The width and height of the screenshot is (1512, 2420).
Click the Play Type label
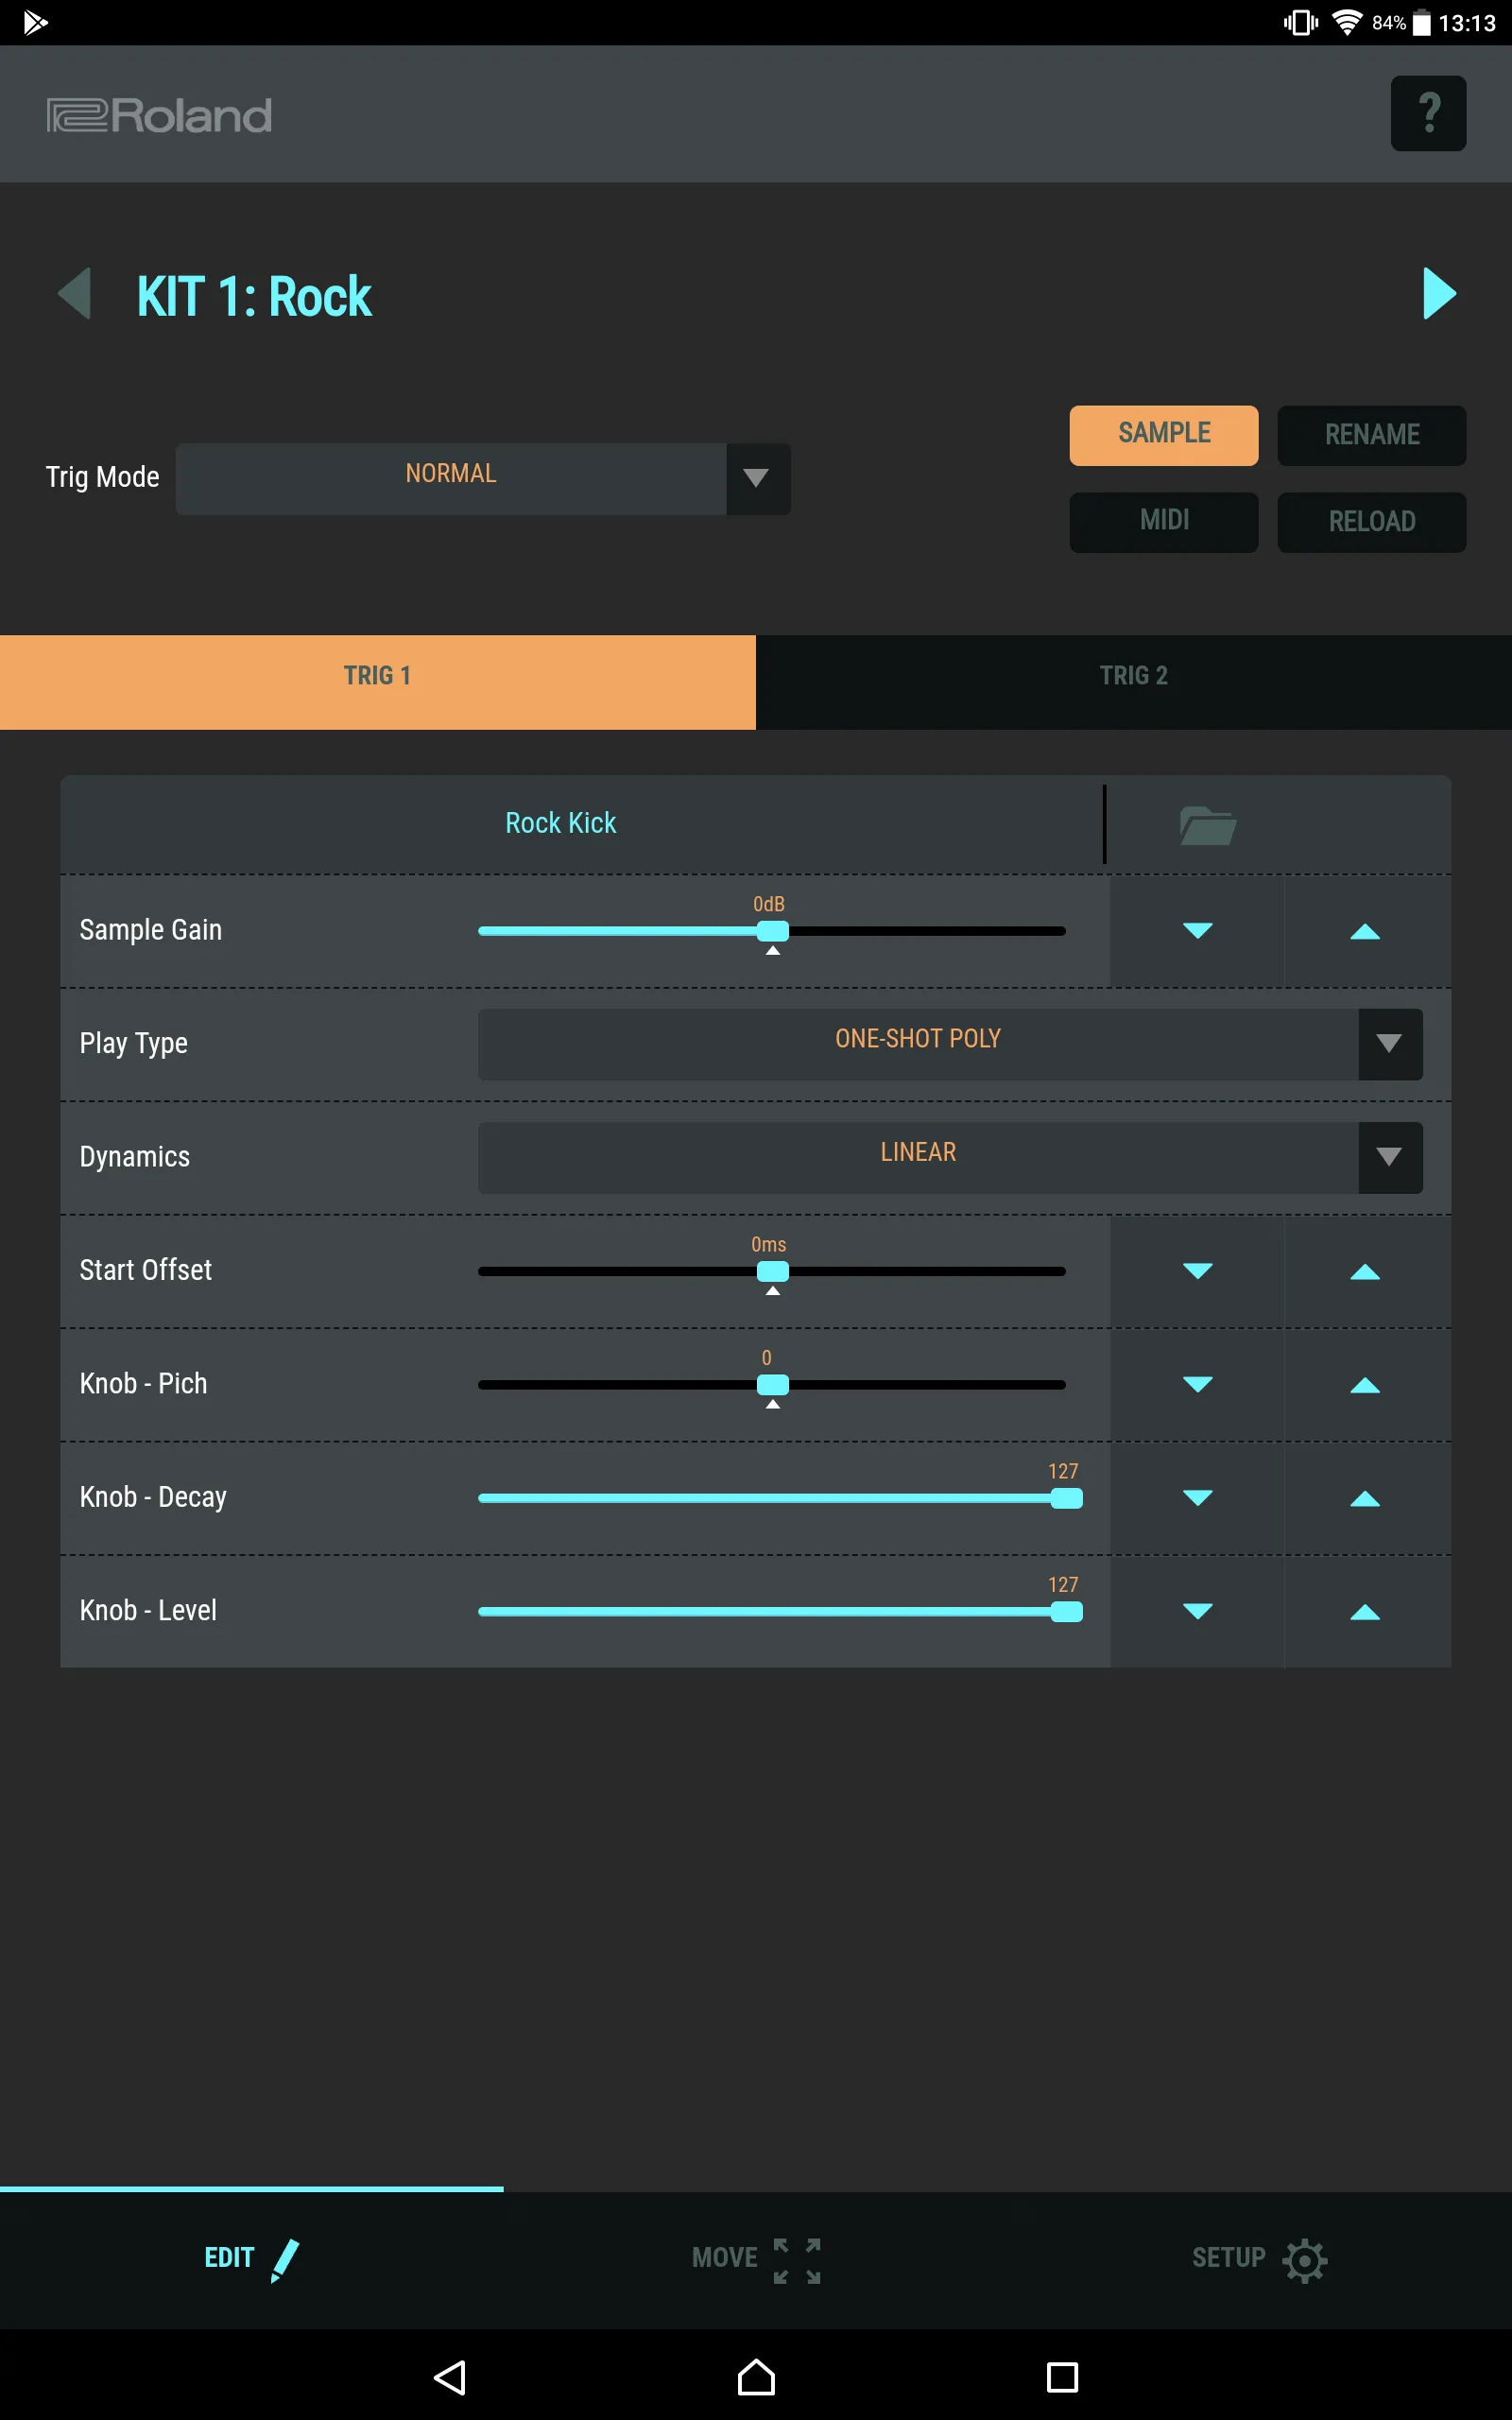pos(134,1043)
